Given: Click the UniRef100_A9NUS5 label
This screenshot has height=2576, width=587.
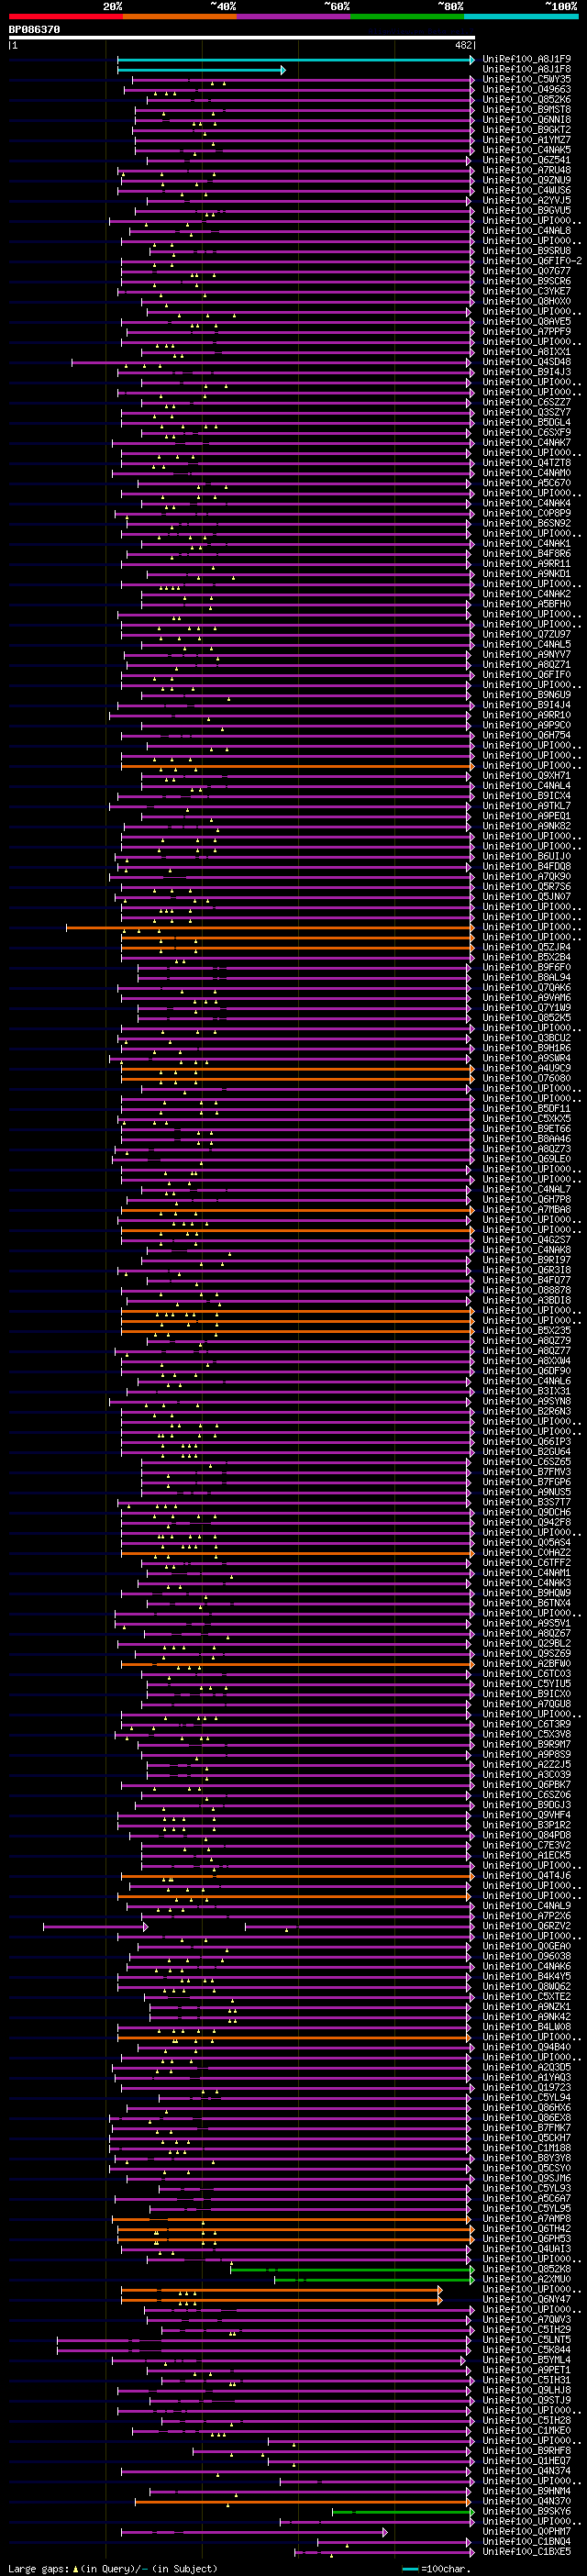Looking at the screenshot, I should coord(526,1491).
